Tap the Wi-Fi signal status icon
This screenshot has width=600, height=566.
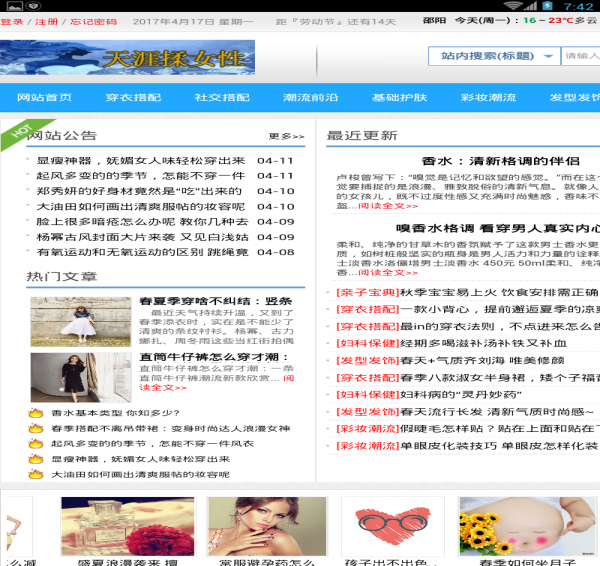pos(514,6)
